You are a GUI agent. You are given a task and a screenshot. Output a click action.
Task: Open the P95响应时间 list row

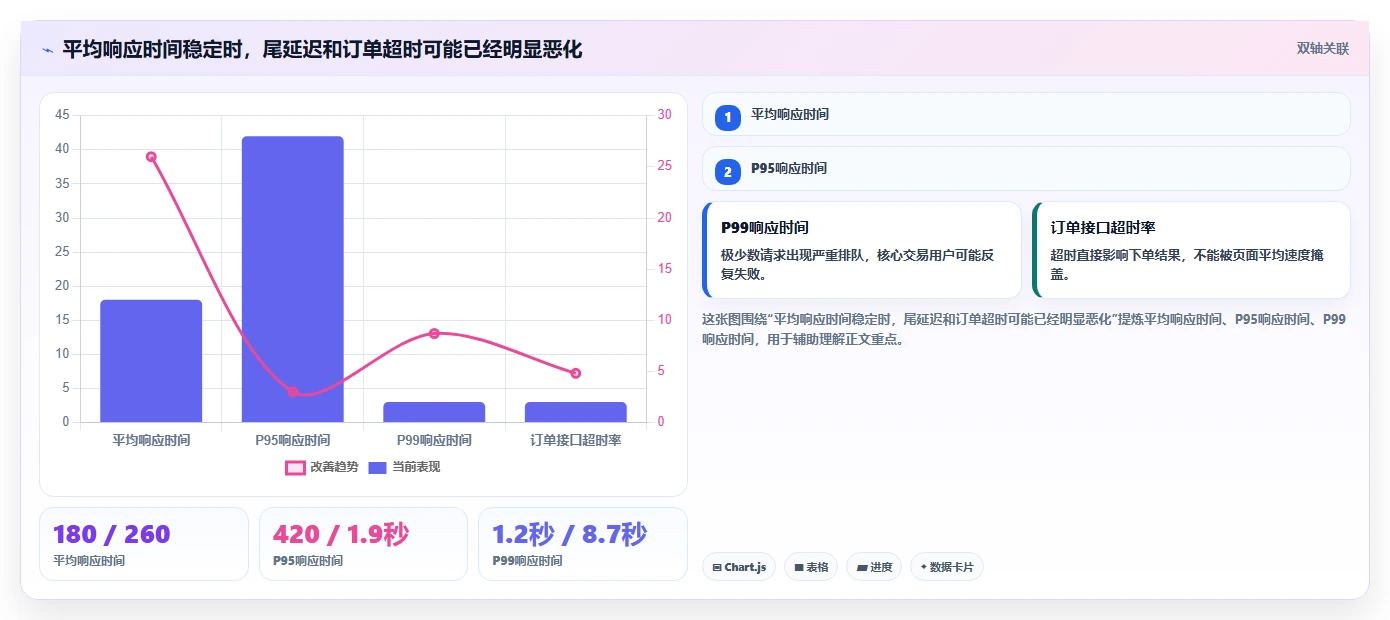pyautogui.click(x=1026, y=168)
